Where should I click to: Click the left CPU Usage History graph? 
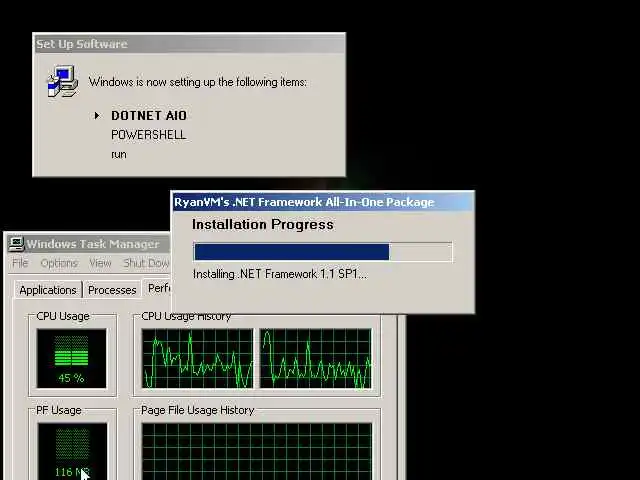click(x=198, y=358)
